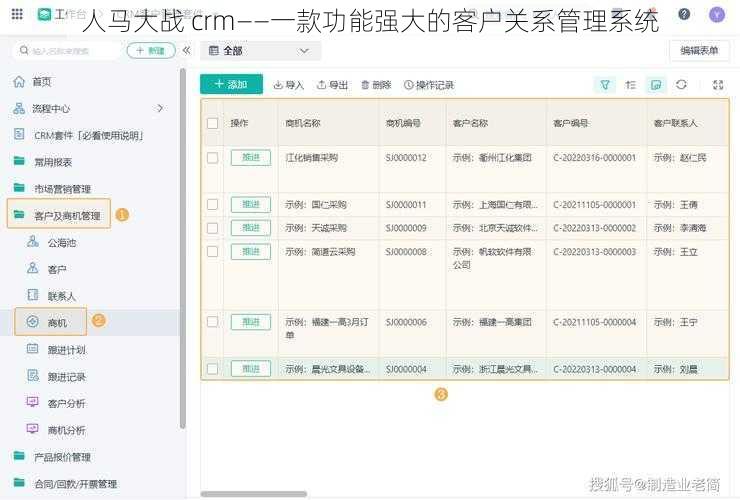Image resolution: width=740 pixels, height=500 pixels.
Task: Click the 新建 button in sidebar
Action: click(x=151, y=51)
